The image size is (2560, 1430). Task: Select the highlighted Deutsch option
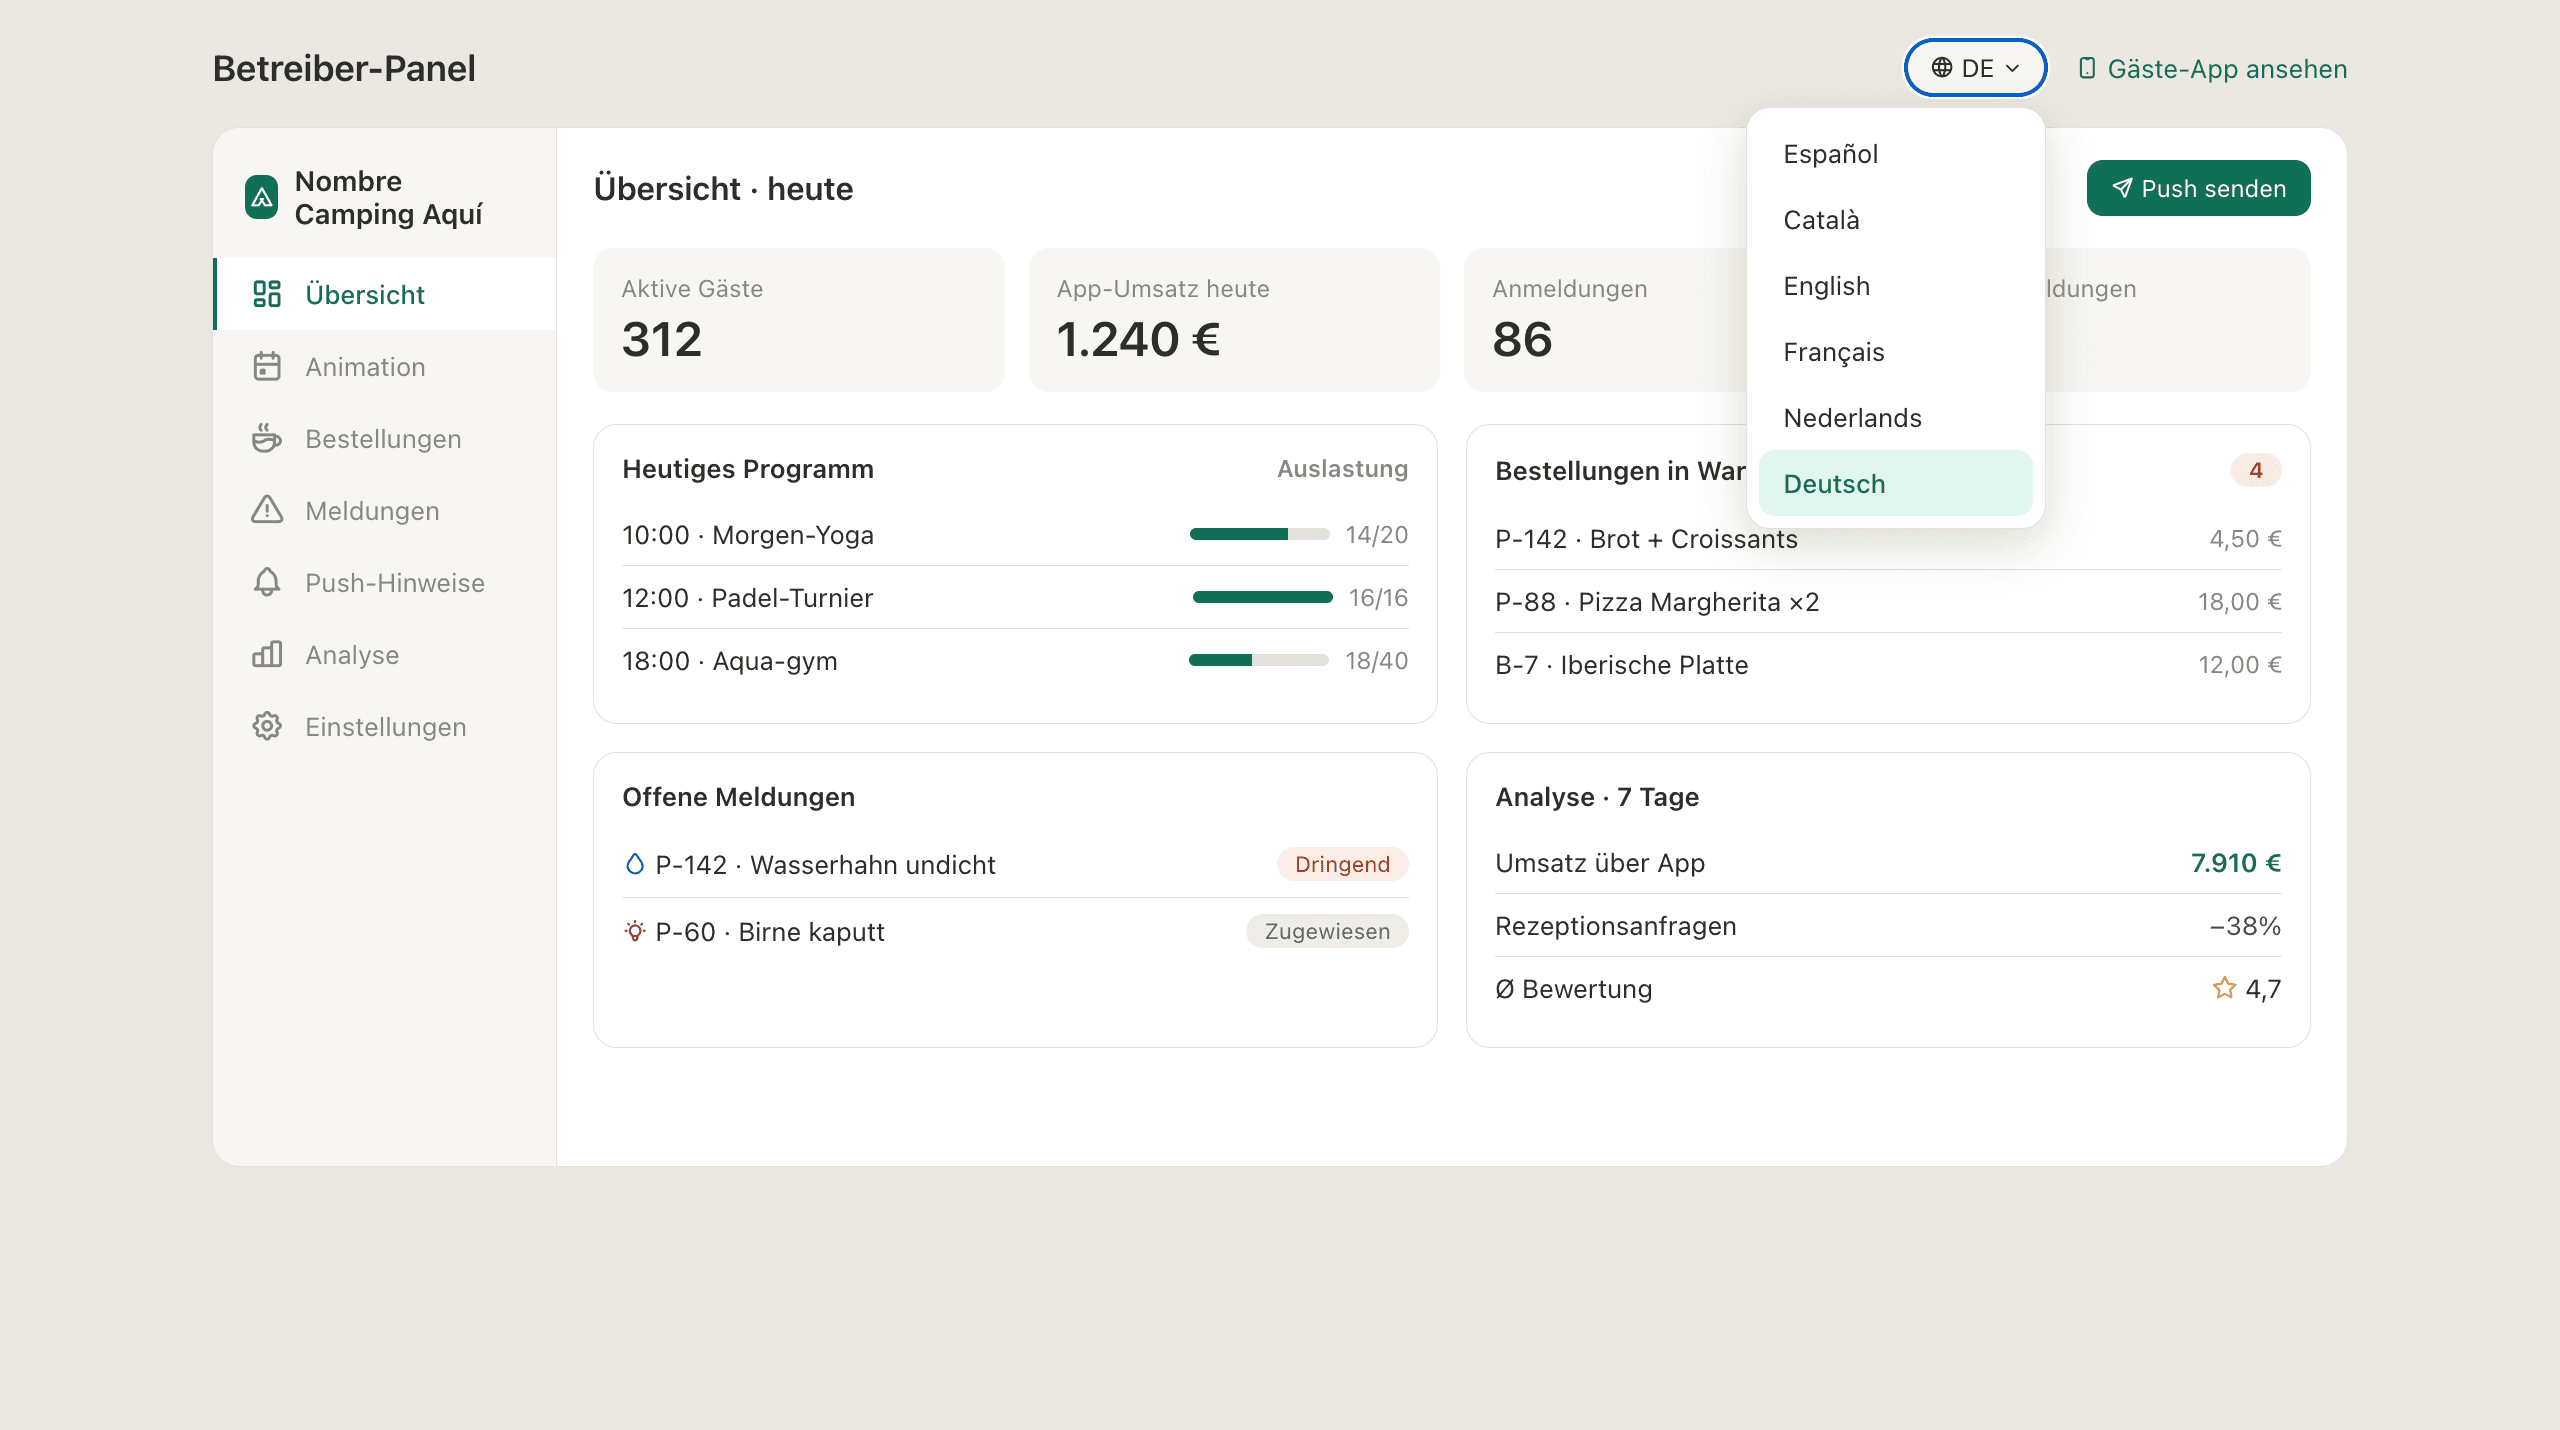click(x=1895, y=484)
